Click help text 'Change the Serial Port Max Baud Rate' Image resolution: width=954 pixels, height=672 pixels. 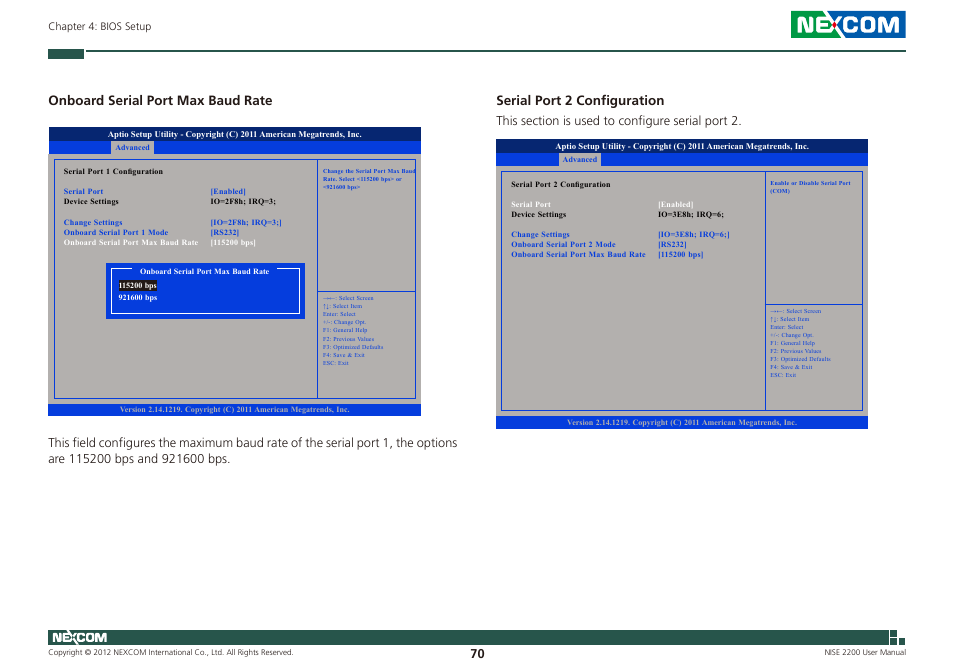[x=369, y=179]
